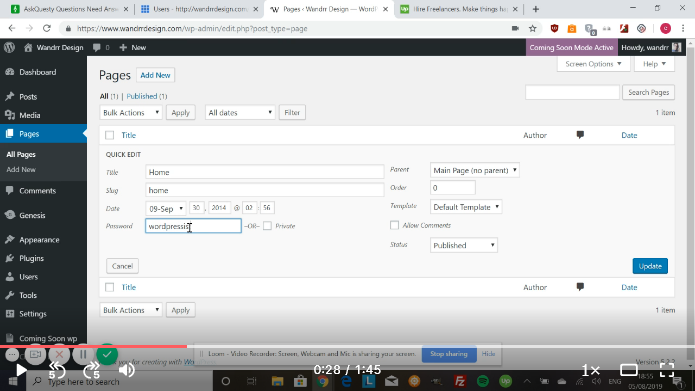Bookmark this page with star icon
Screen dimensions: 695x391
click(533, 28)
